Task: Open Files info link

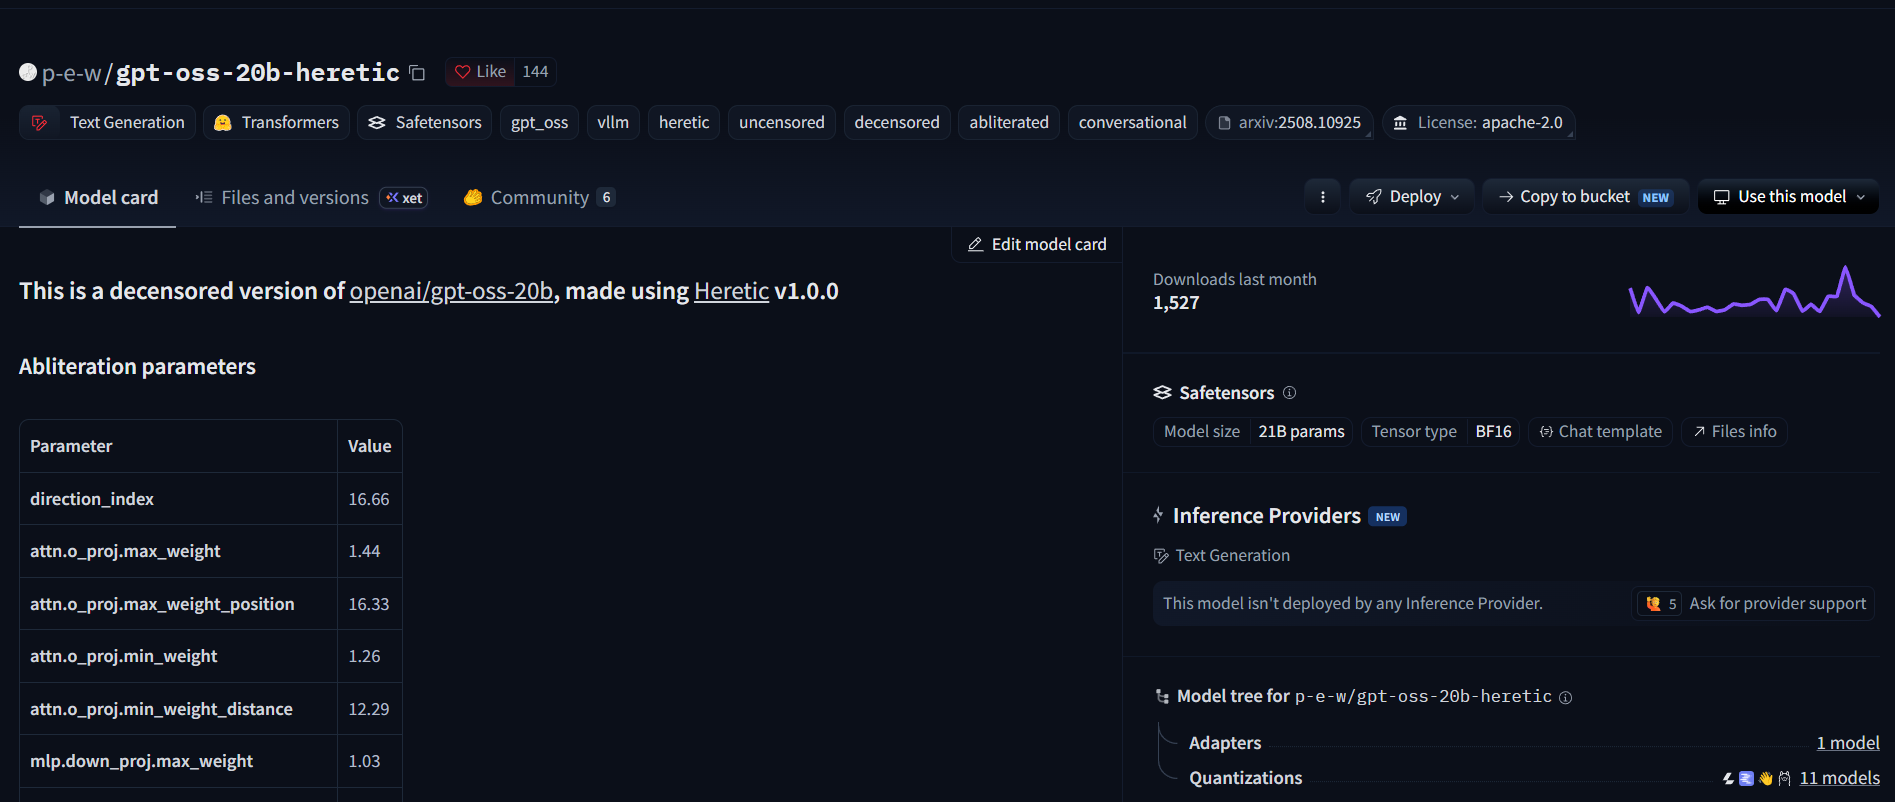Action: 1734,432
